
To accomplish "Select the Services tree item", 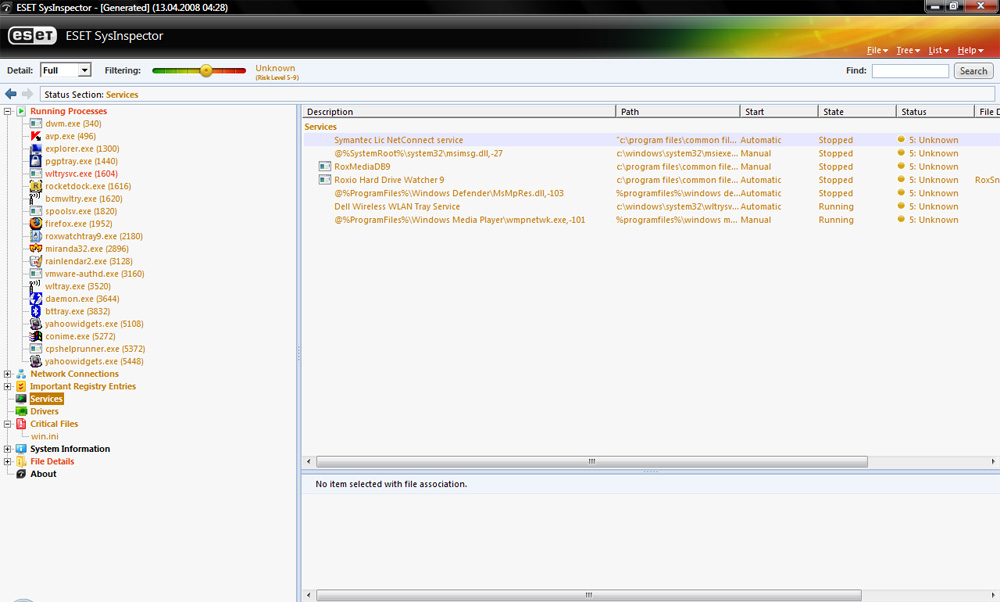I will coord(47,399).
